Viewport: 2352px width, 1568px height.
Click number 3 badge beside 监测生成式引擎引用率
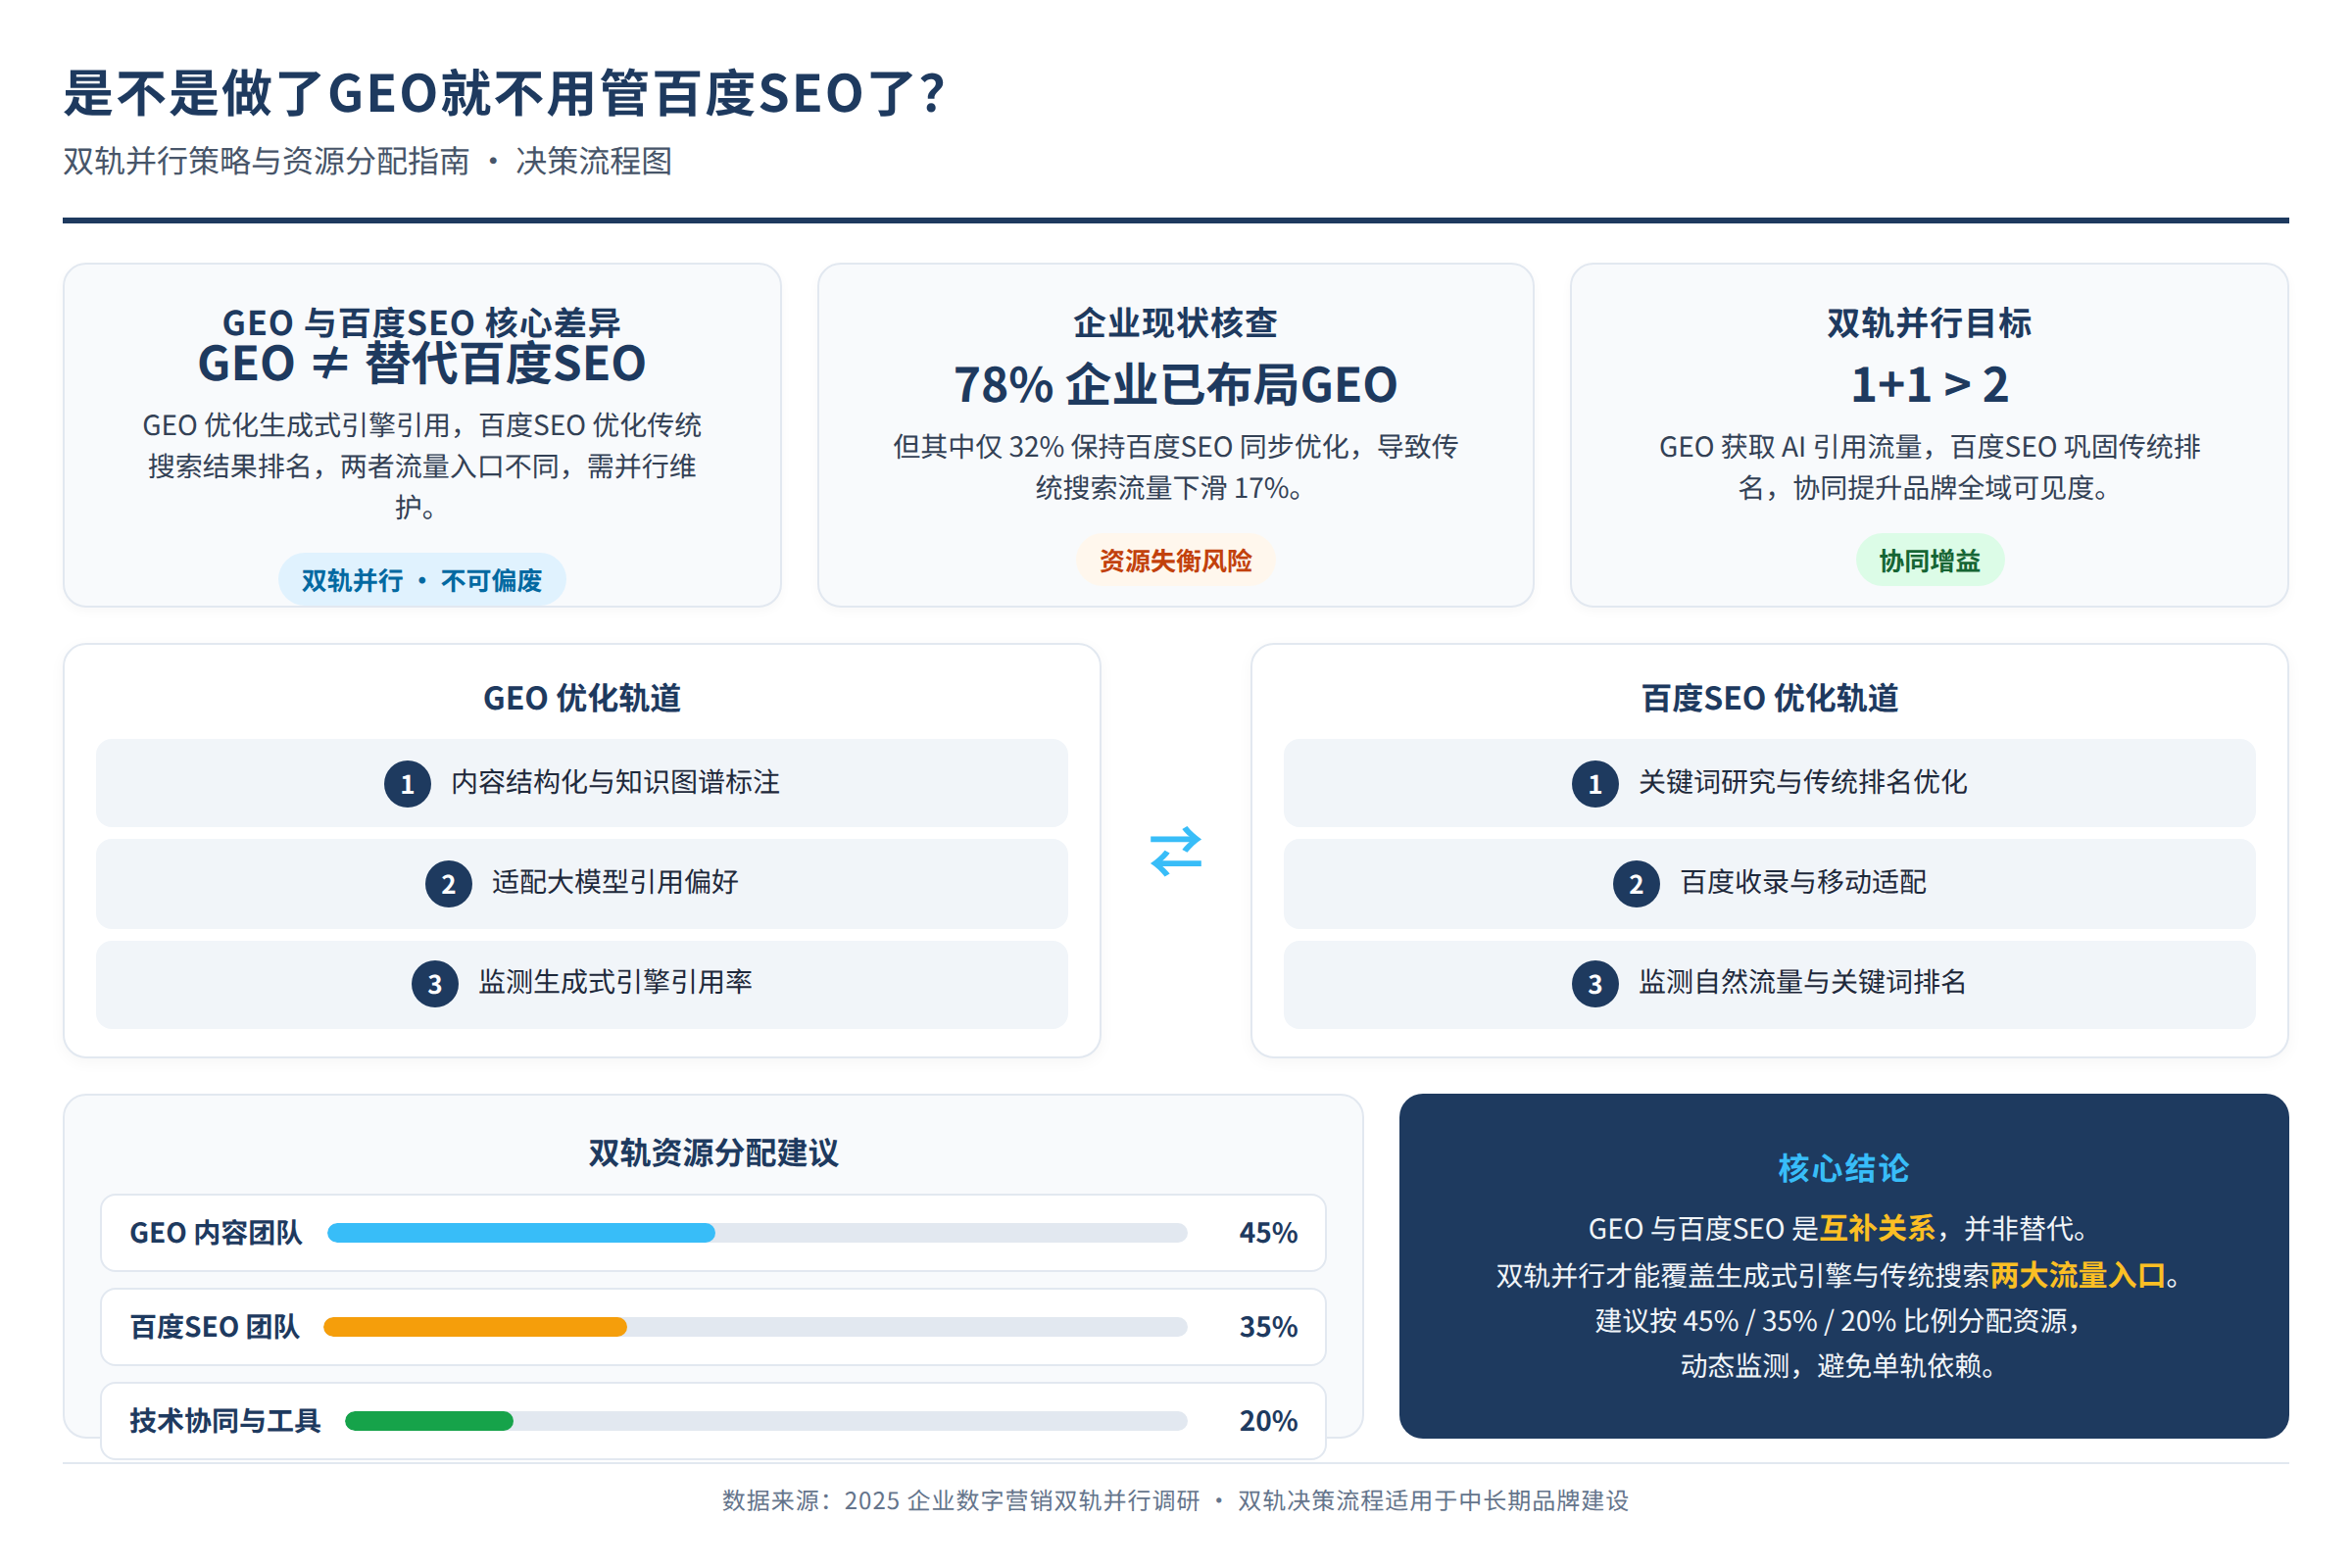[x=435, y=984]
